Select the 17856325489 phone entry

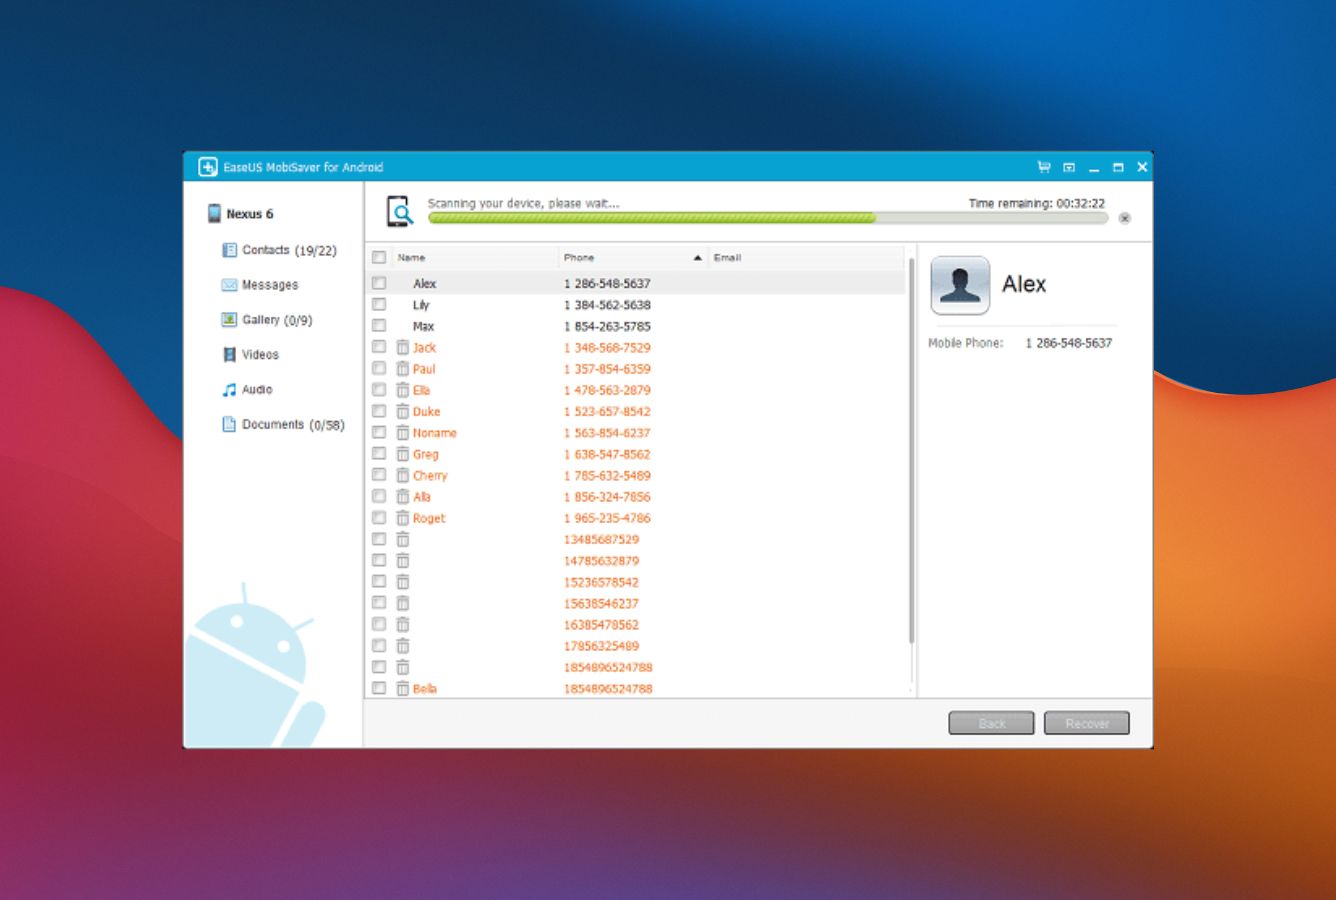pos(601,646)
